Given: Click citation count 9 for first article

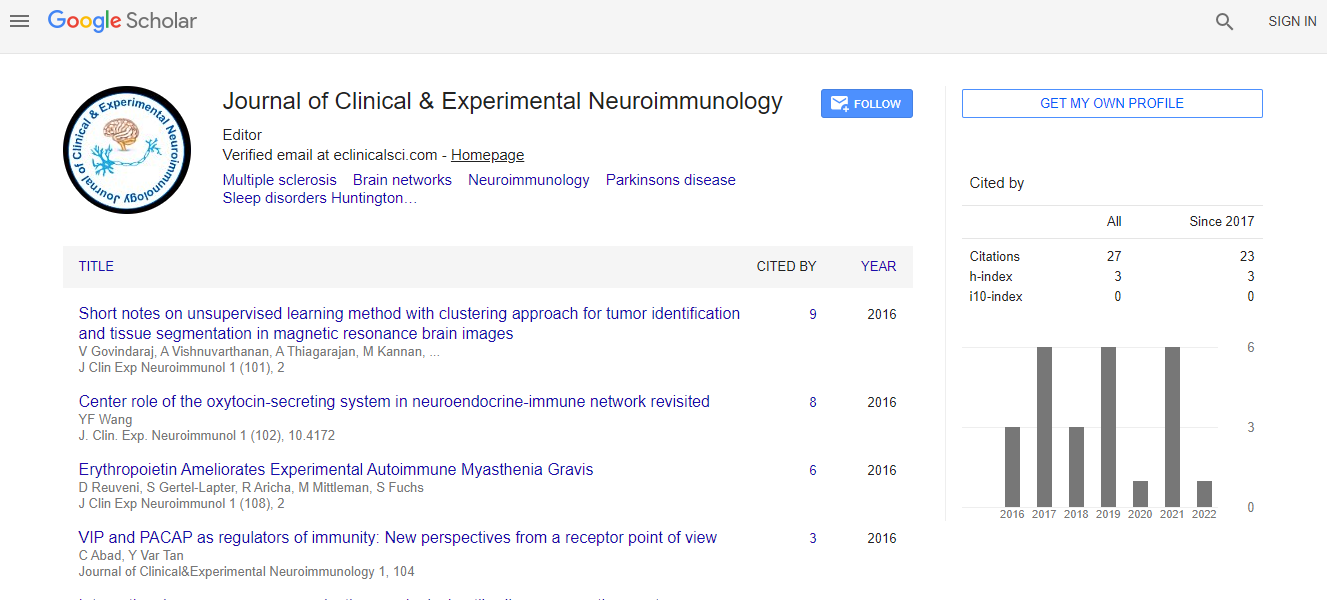Looking at the screenshot, I should click(x=813, y=314).
